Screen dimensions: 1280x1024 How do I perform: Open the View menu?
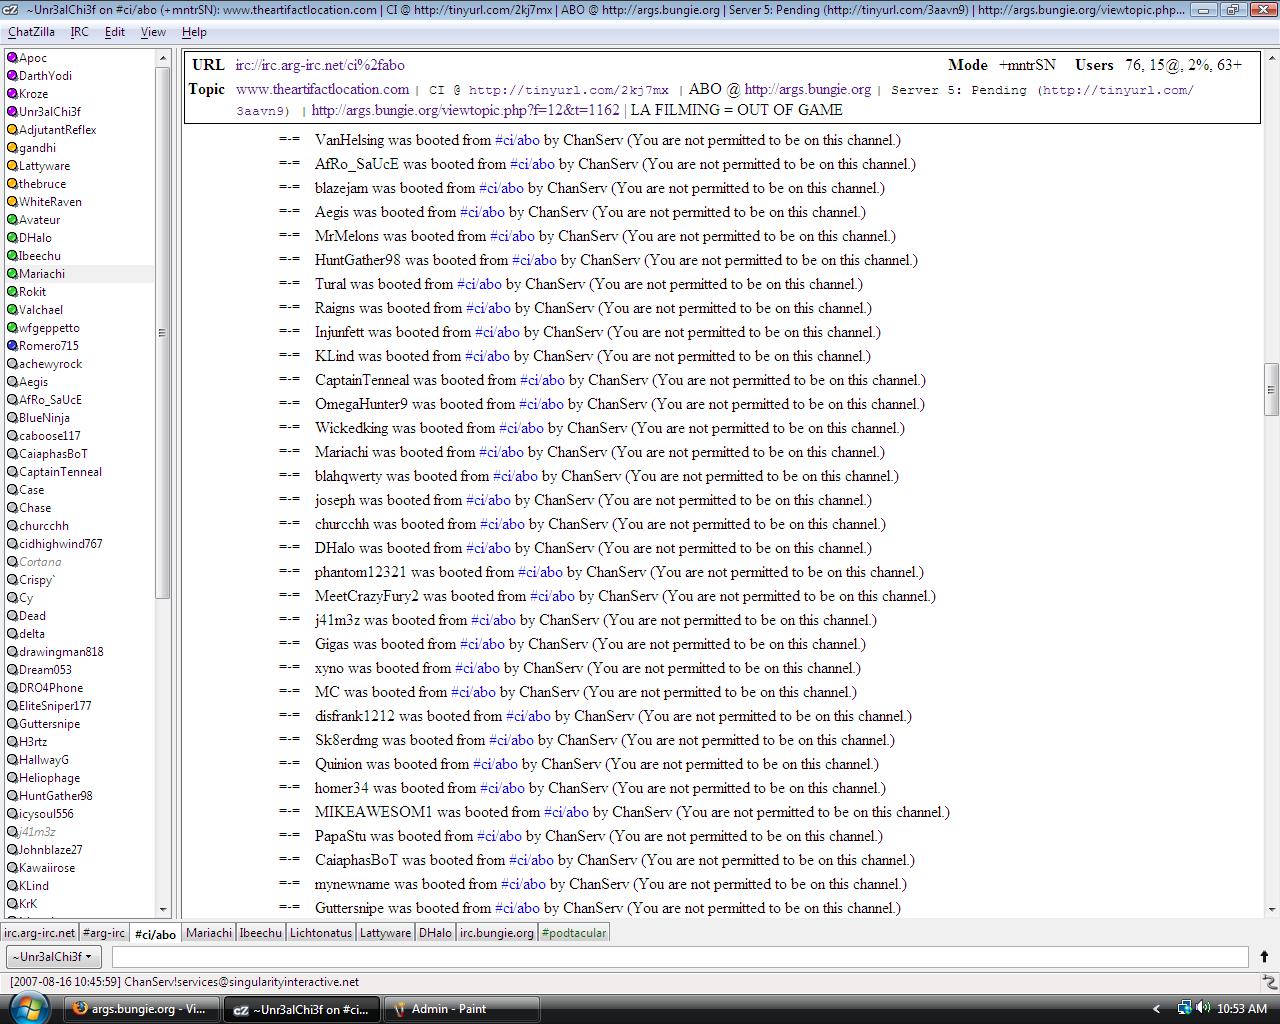(x=153, y=32)
